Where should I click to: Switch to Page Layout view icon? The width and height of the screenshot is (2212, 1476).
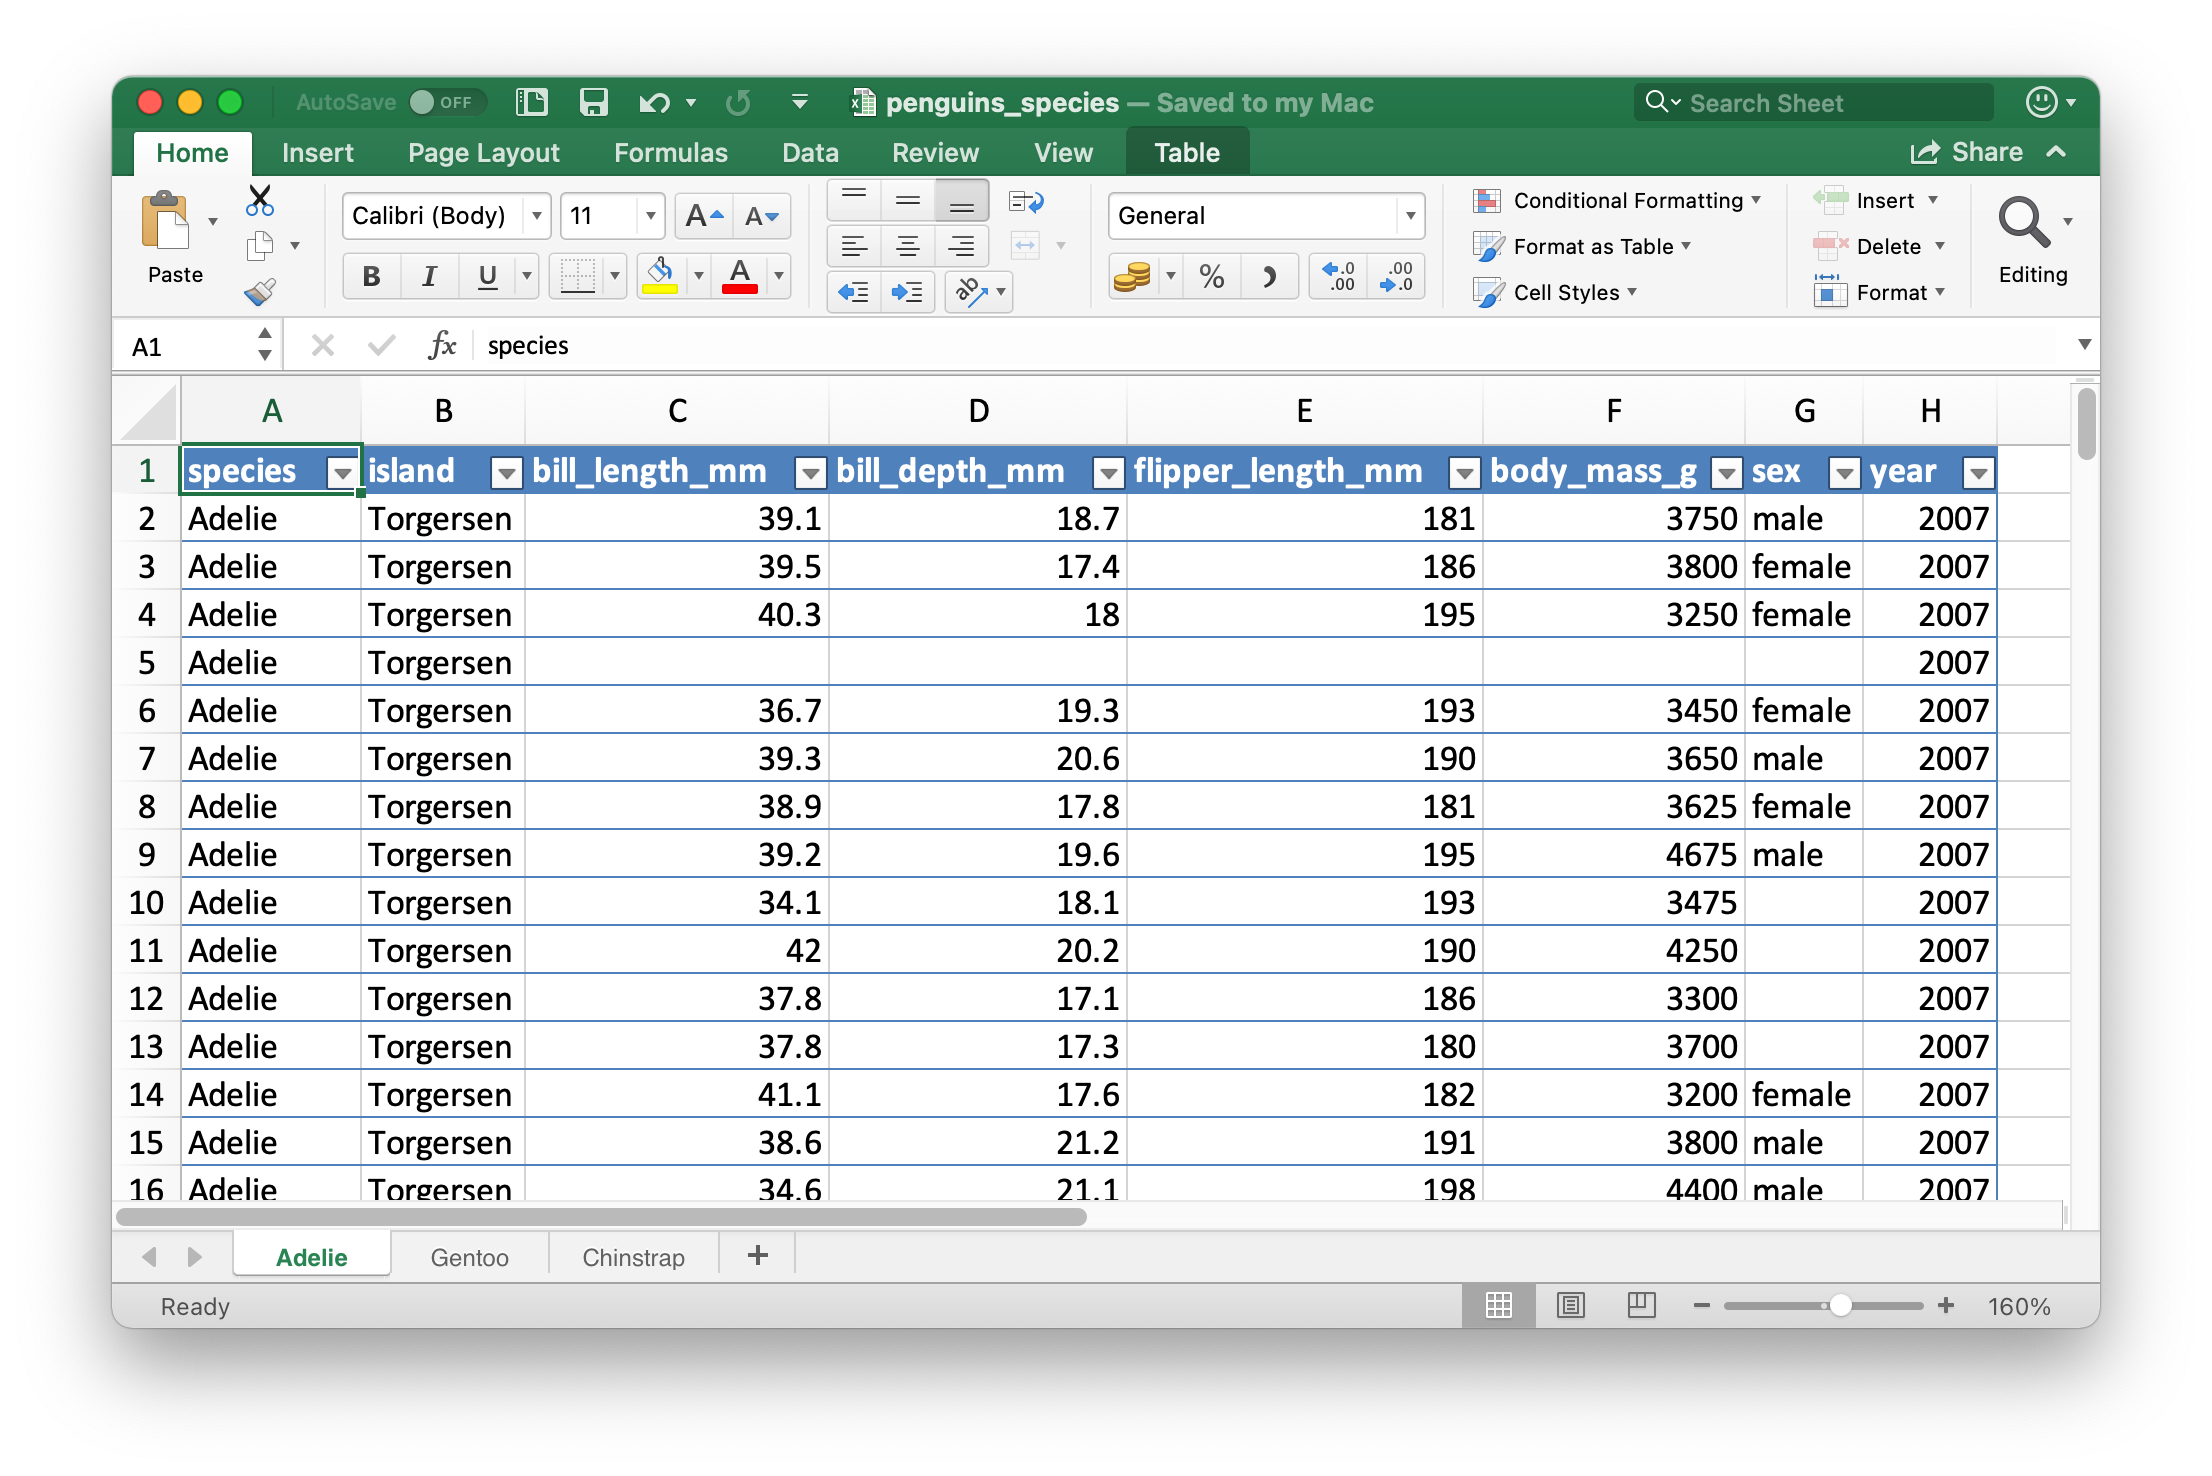1571,1305
